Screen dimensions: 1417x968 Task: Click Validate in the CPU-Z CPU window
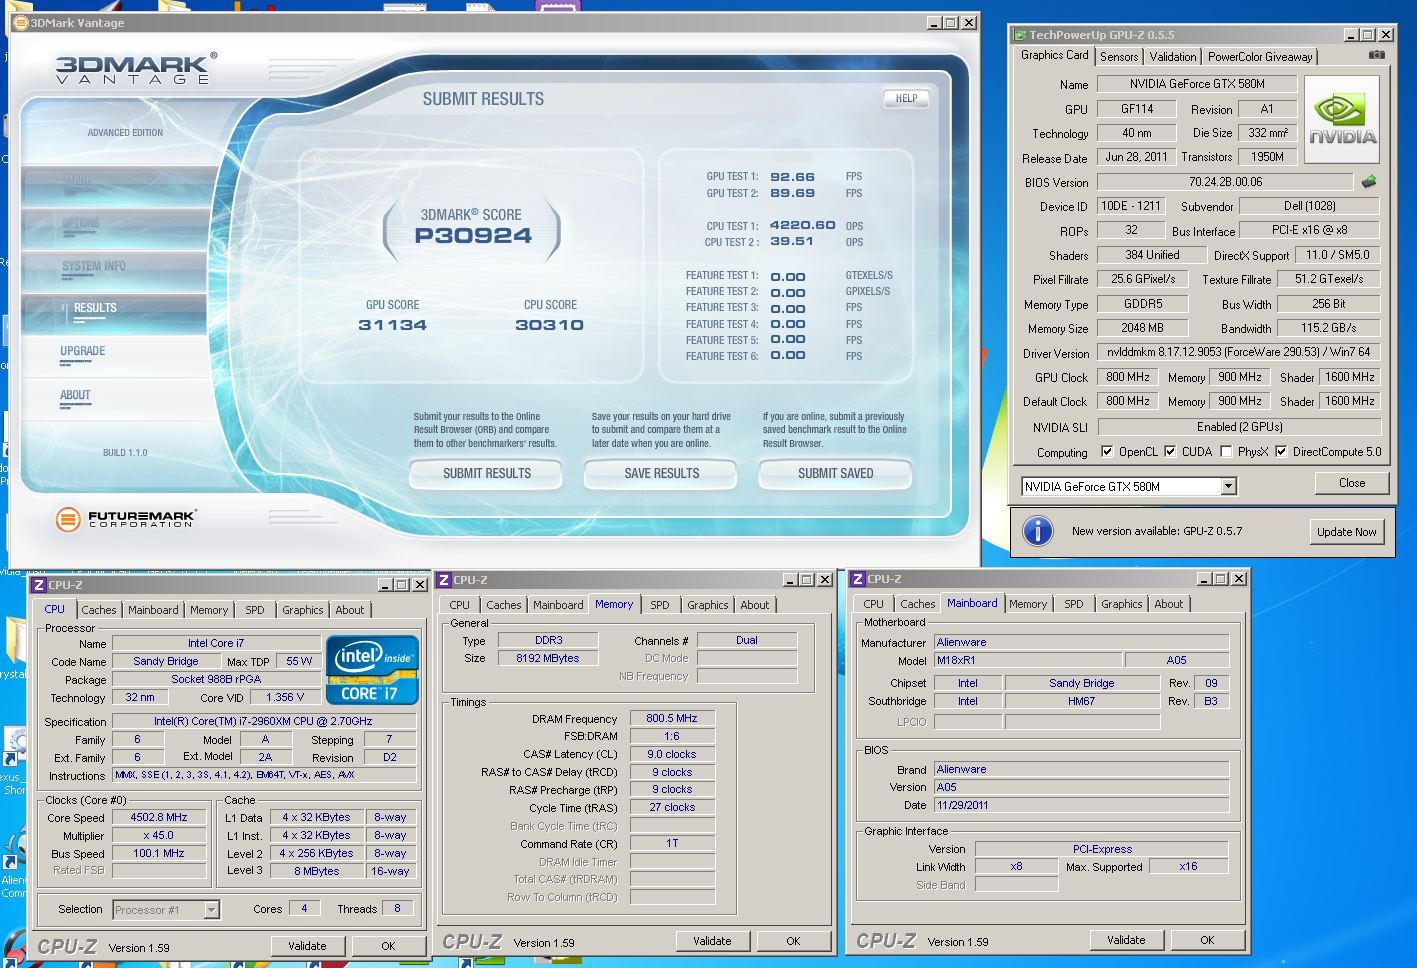coord(307,946)
